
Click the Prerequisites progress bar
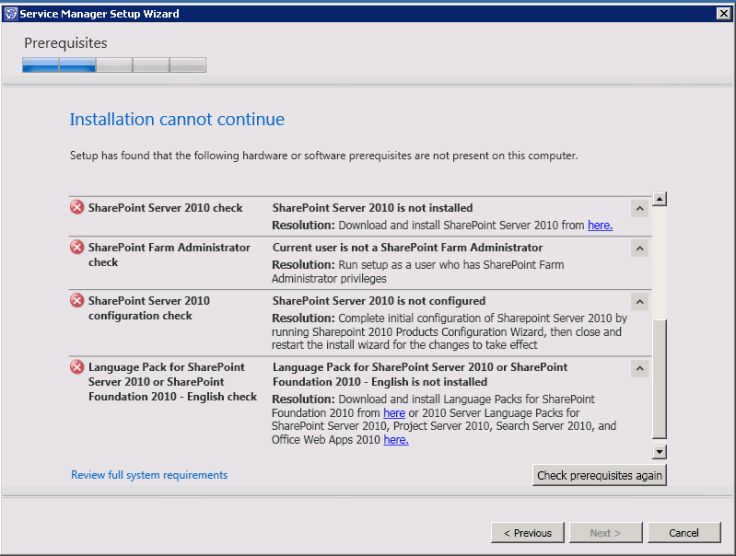(114, 65)
